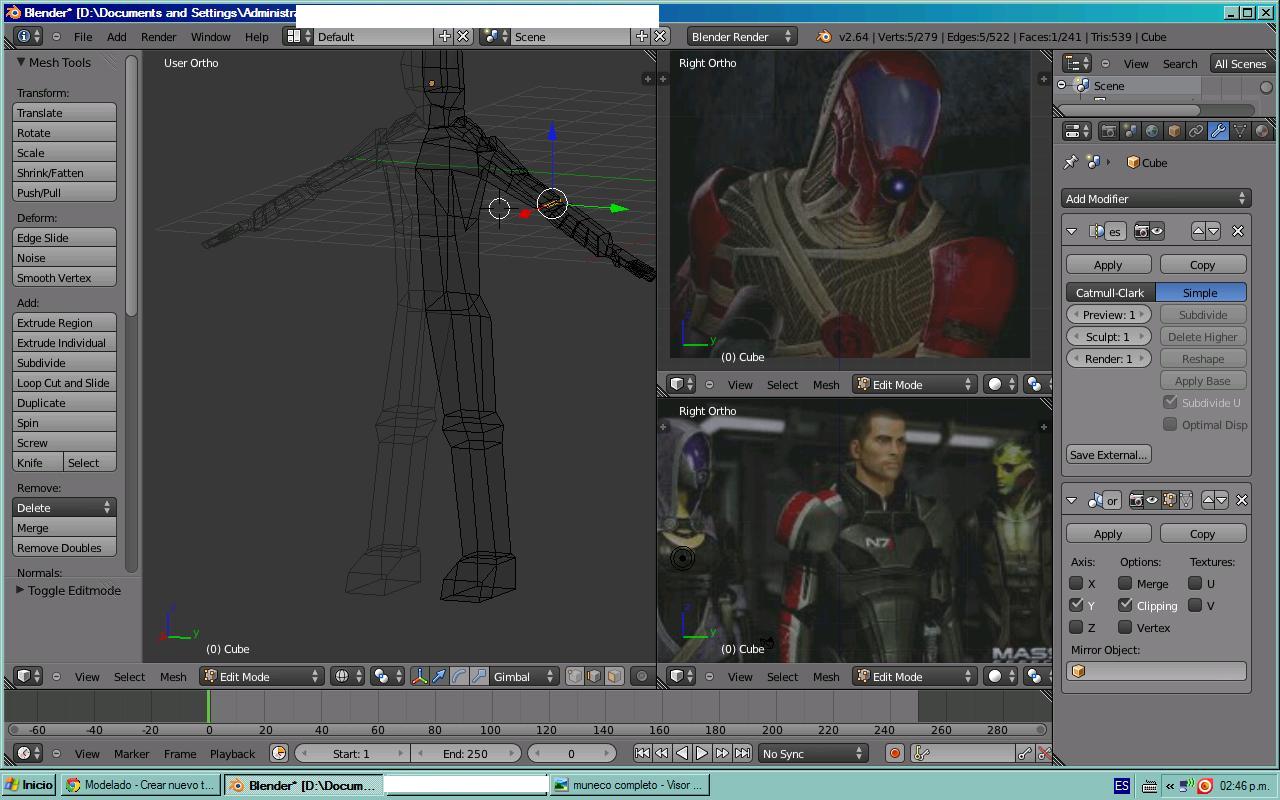Click the Loop Cut and Slide button

coord(64,383)
